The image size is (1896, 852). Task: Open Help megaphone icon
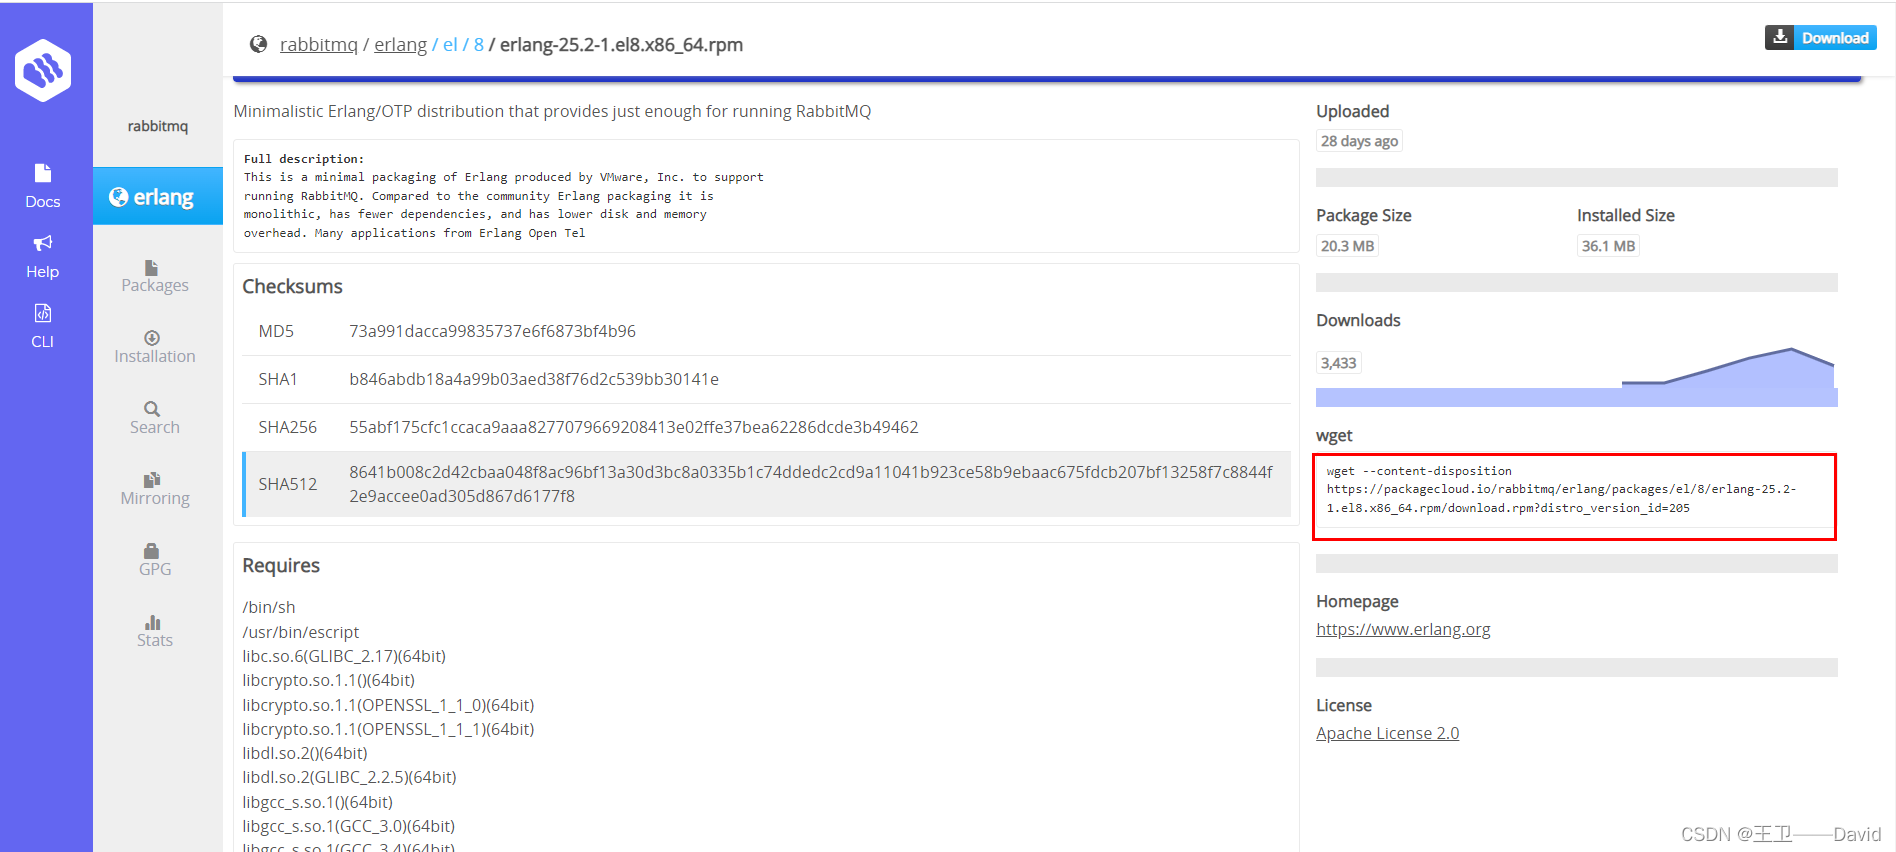[43, 243]
